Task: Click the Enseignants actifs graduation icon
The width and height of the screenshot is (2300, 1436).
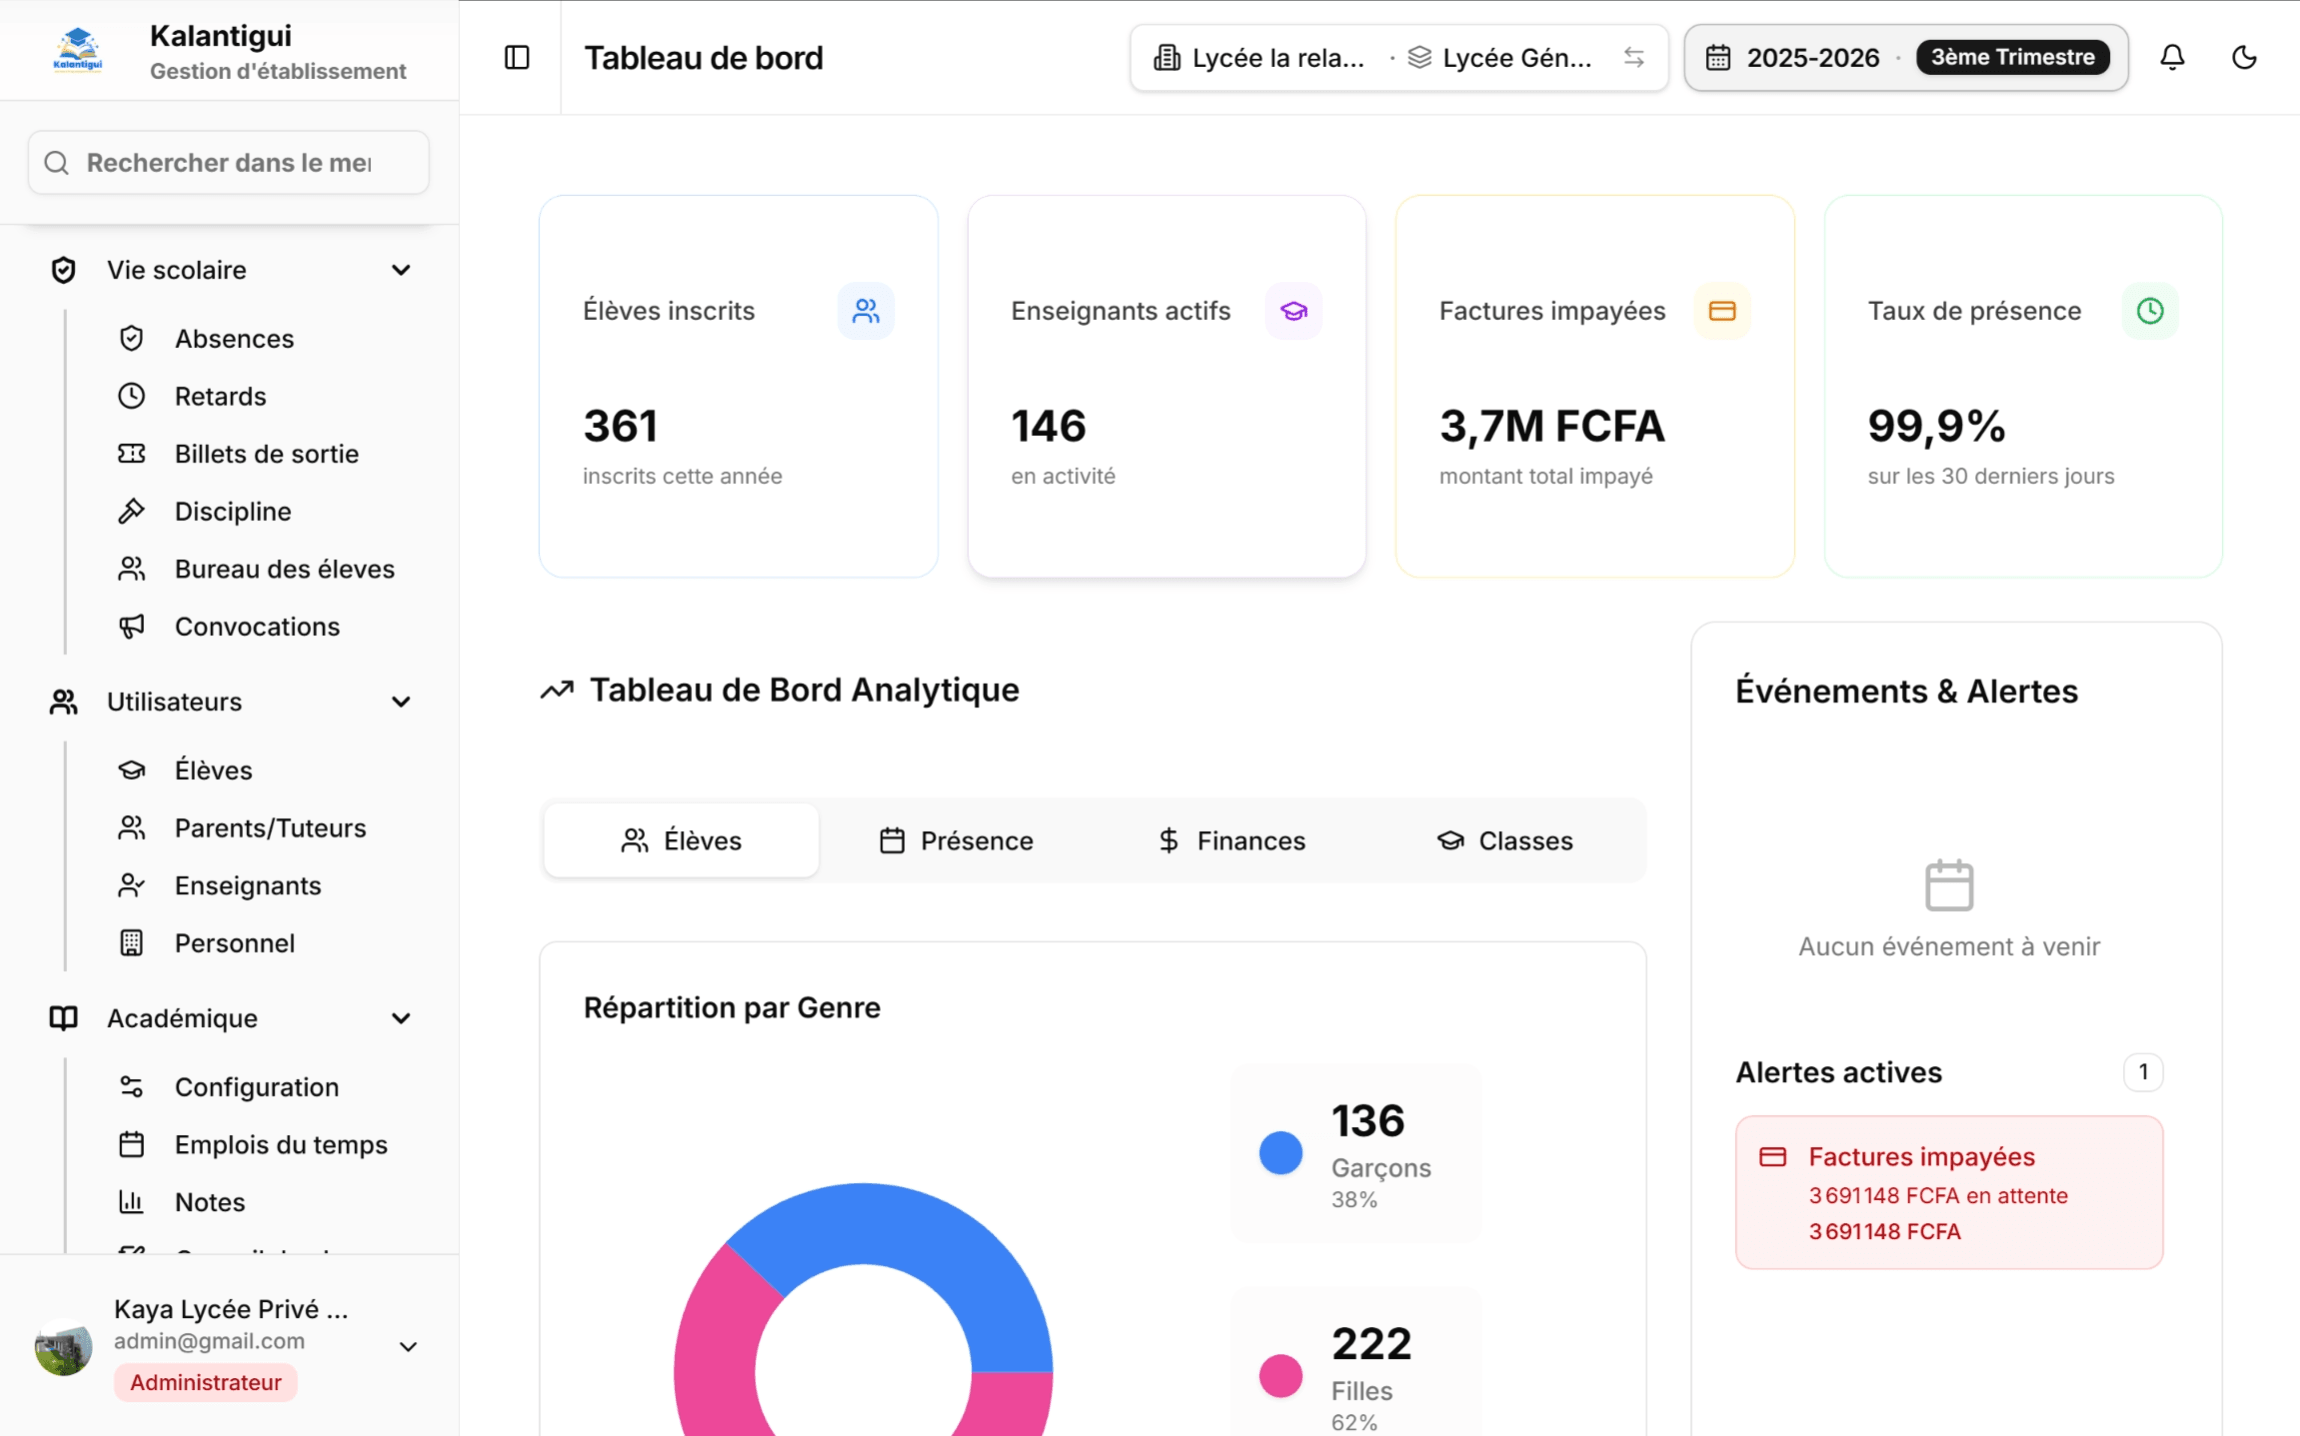Action: coord(1294,311)
